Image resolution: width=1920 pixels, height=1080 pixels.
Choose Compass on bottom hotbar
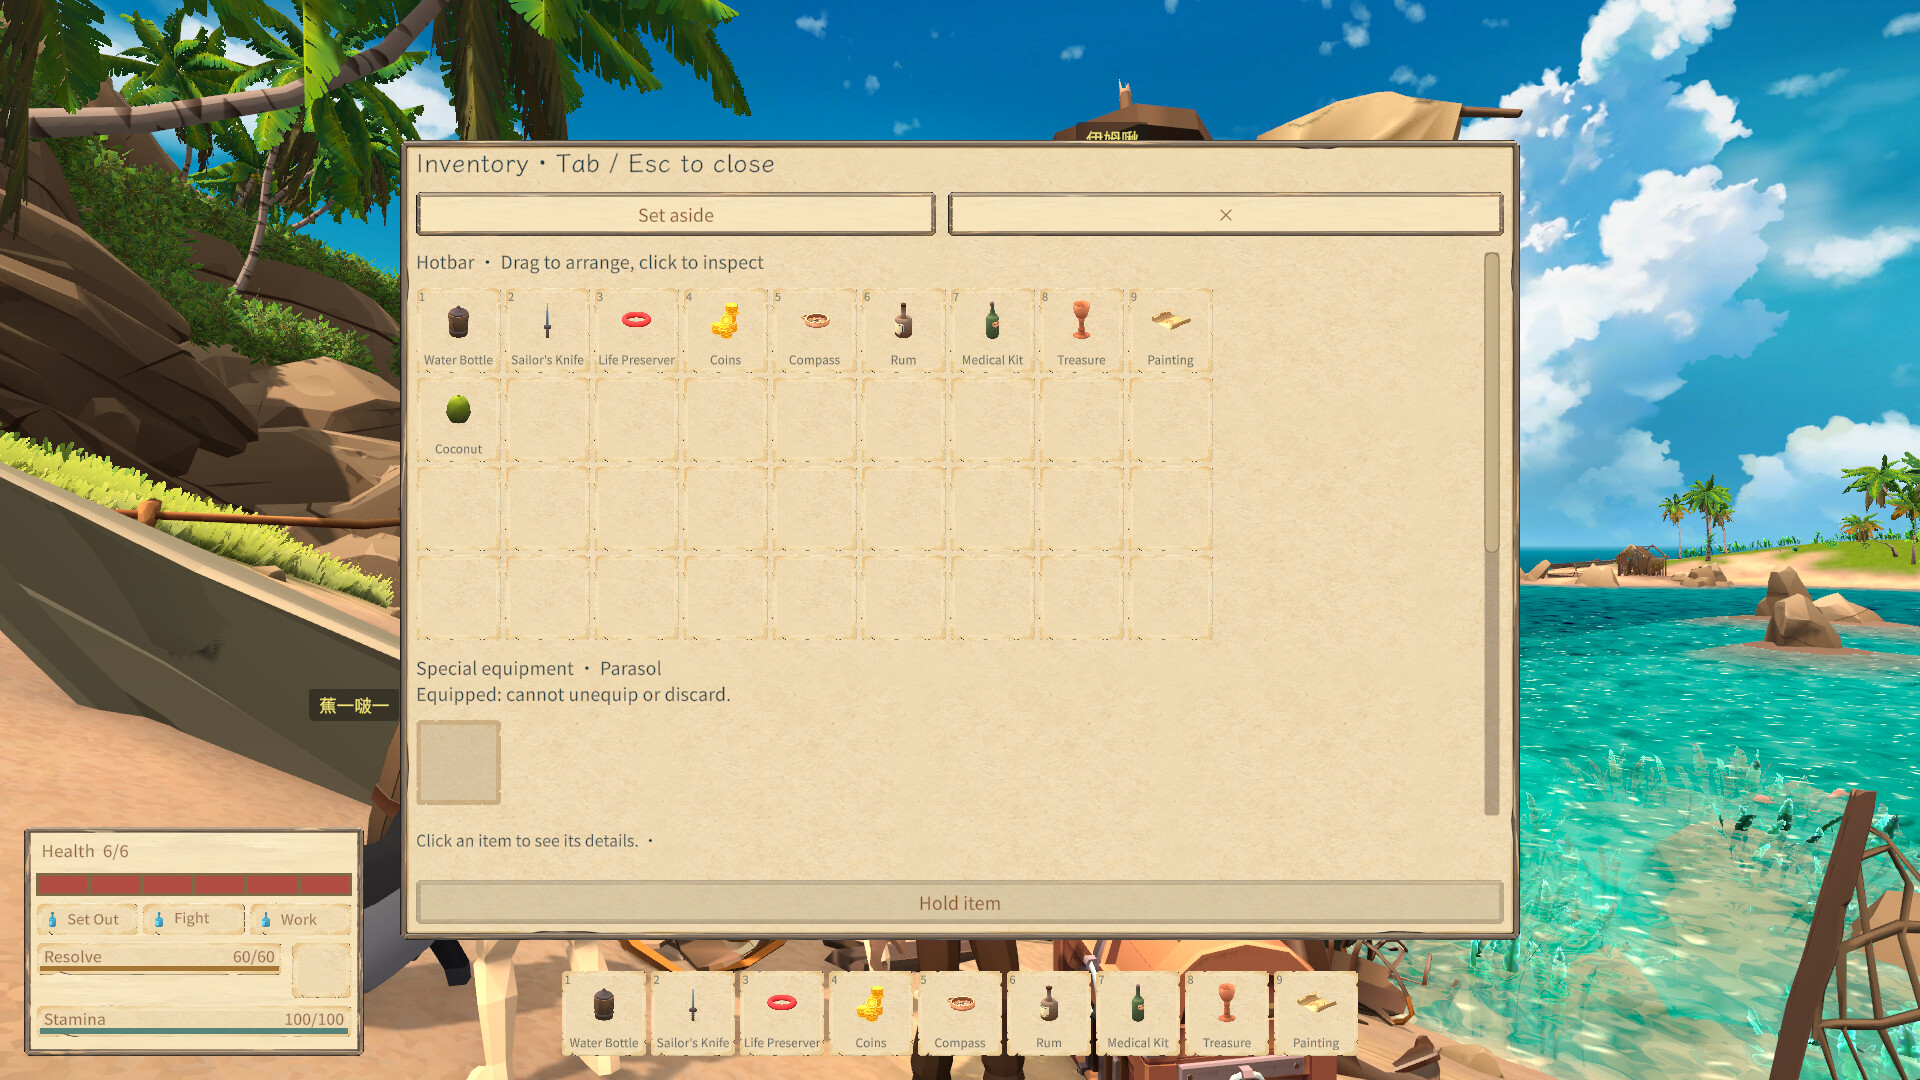[960, 1013]
